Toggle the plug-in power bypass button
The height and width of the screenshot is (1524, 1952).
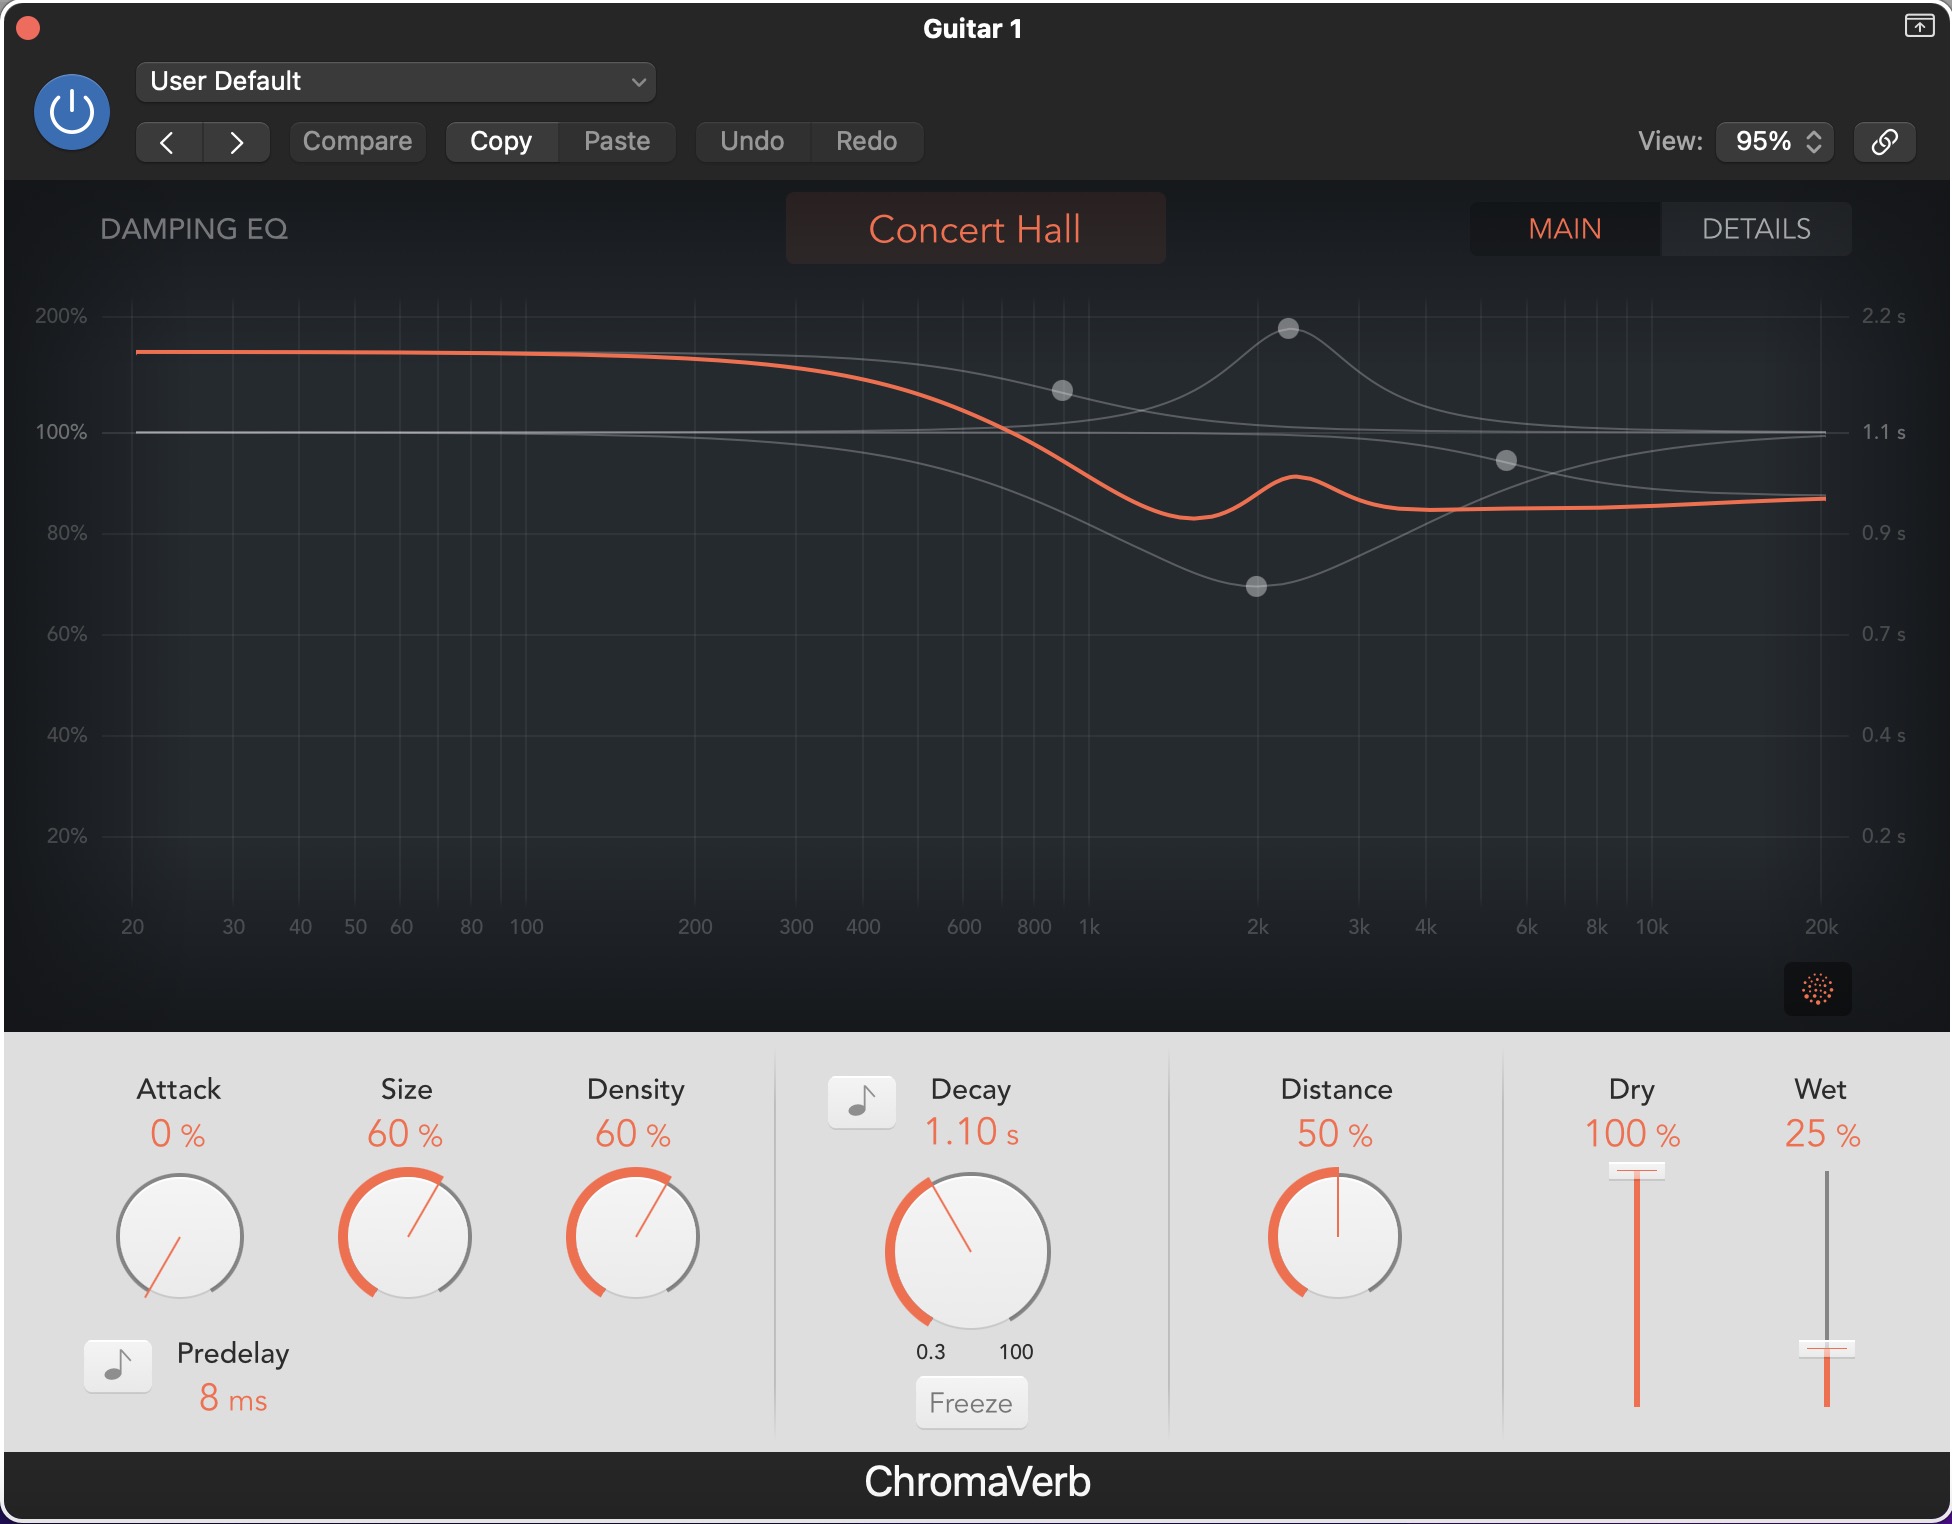(72, 111)
